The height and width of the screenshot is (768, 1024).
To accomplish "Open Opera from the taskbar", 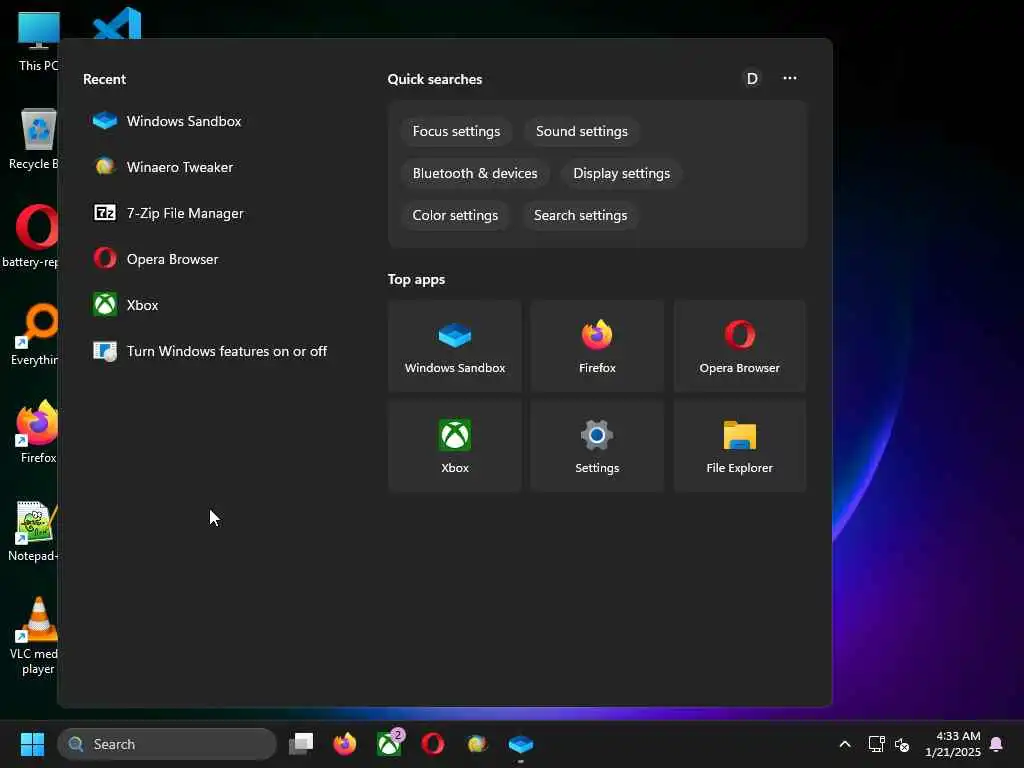I will (x=433, y=744).
